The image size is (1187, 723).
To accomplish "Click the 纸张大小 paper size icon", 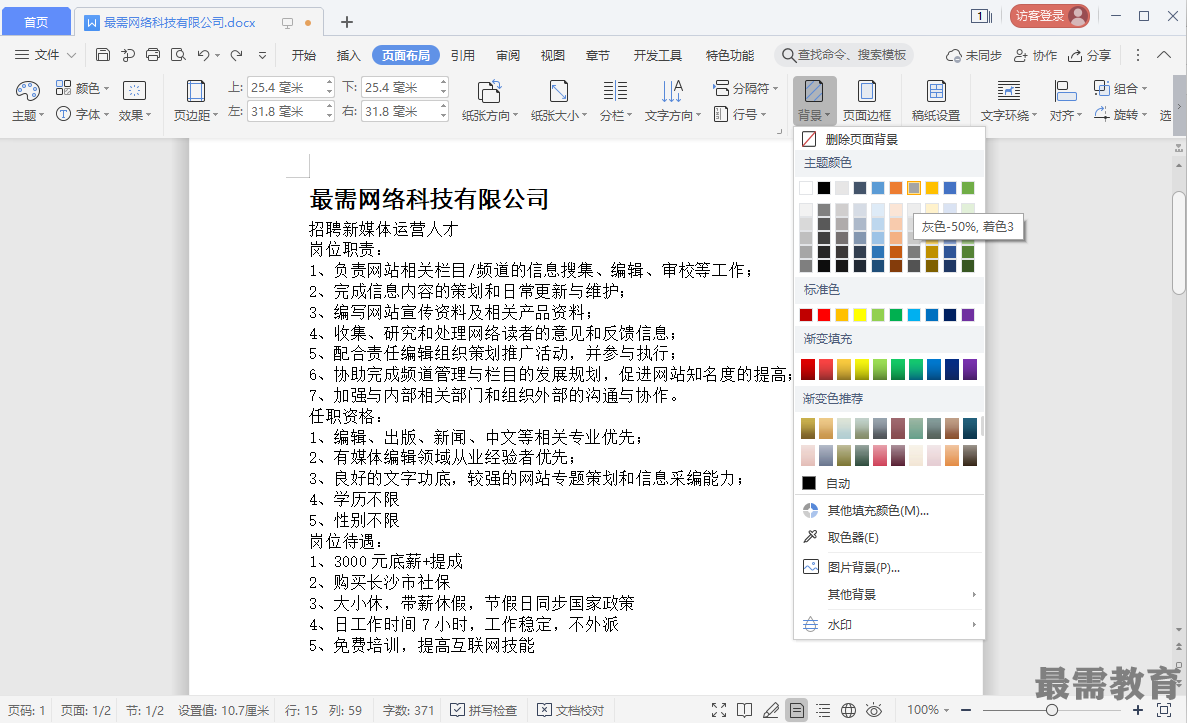I will [559, 92].
